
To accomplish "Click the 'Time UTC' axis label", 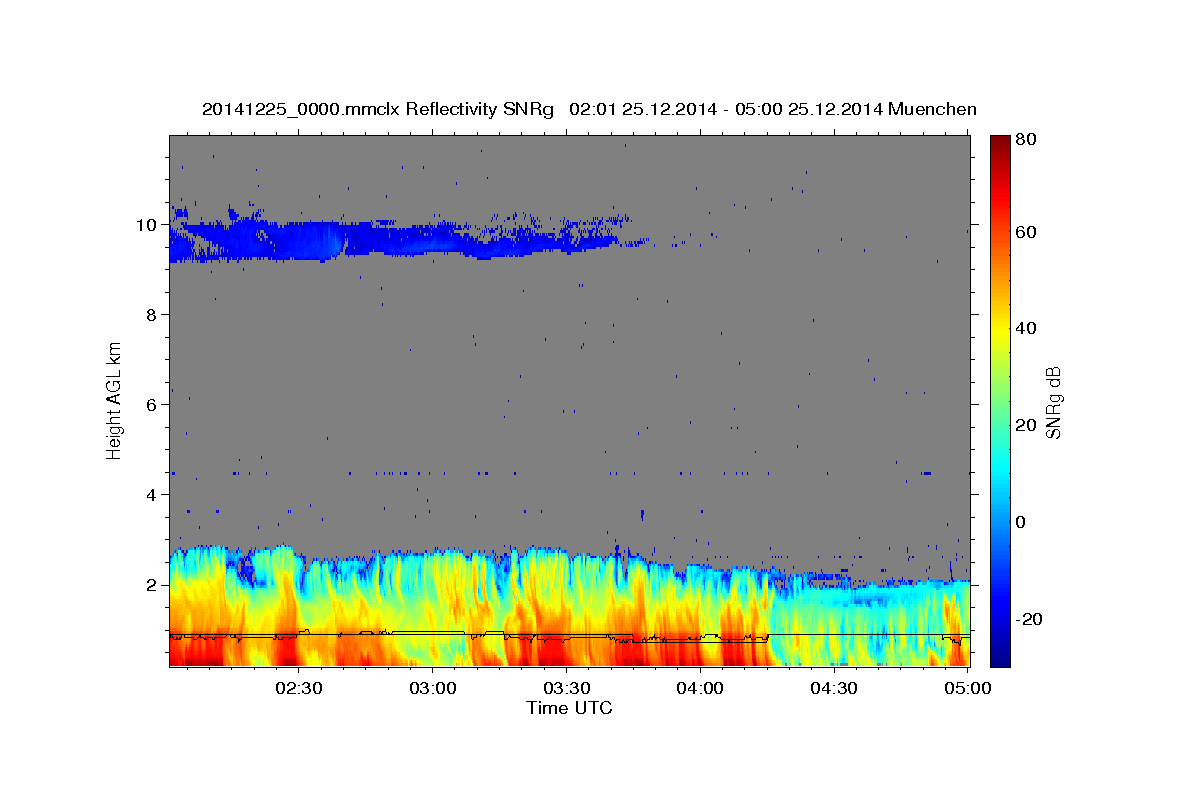I will (x=569, y=708).
